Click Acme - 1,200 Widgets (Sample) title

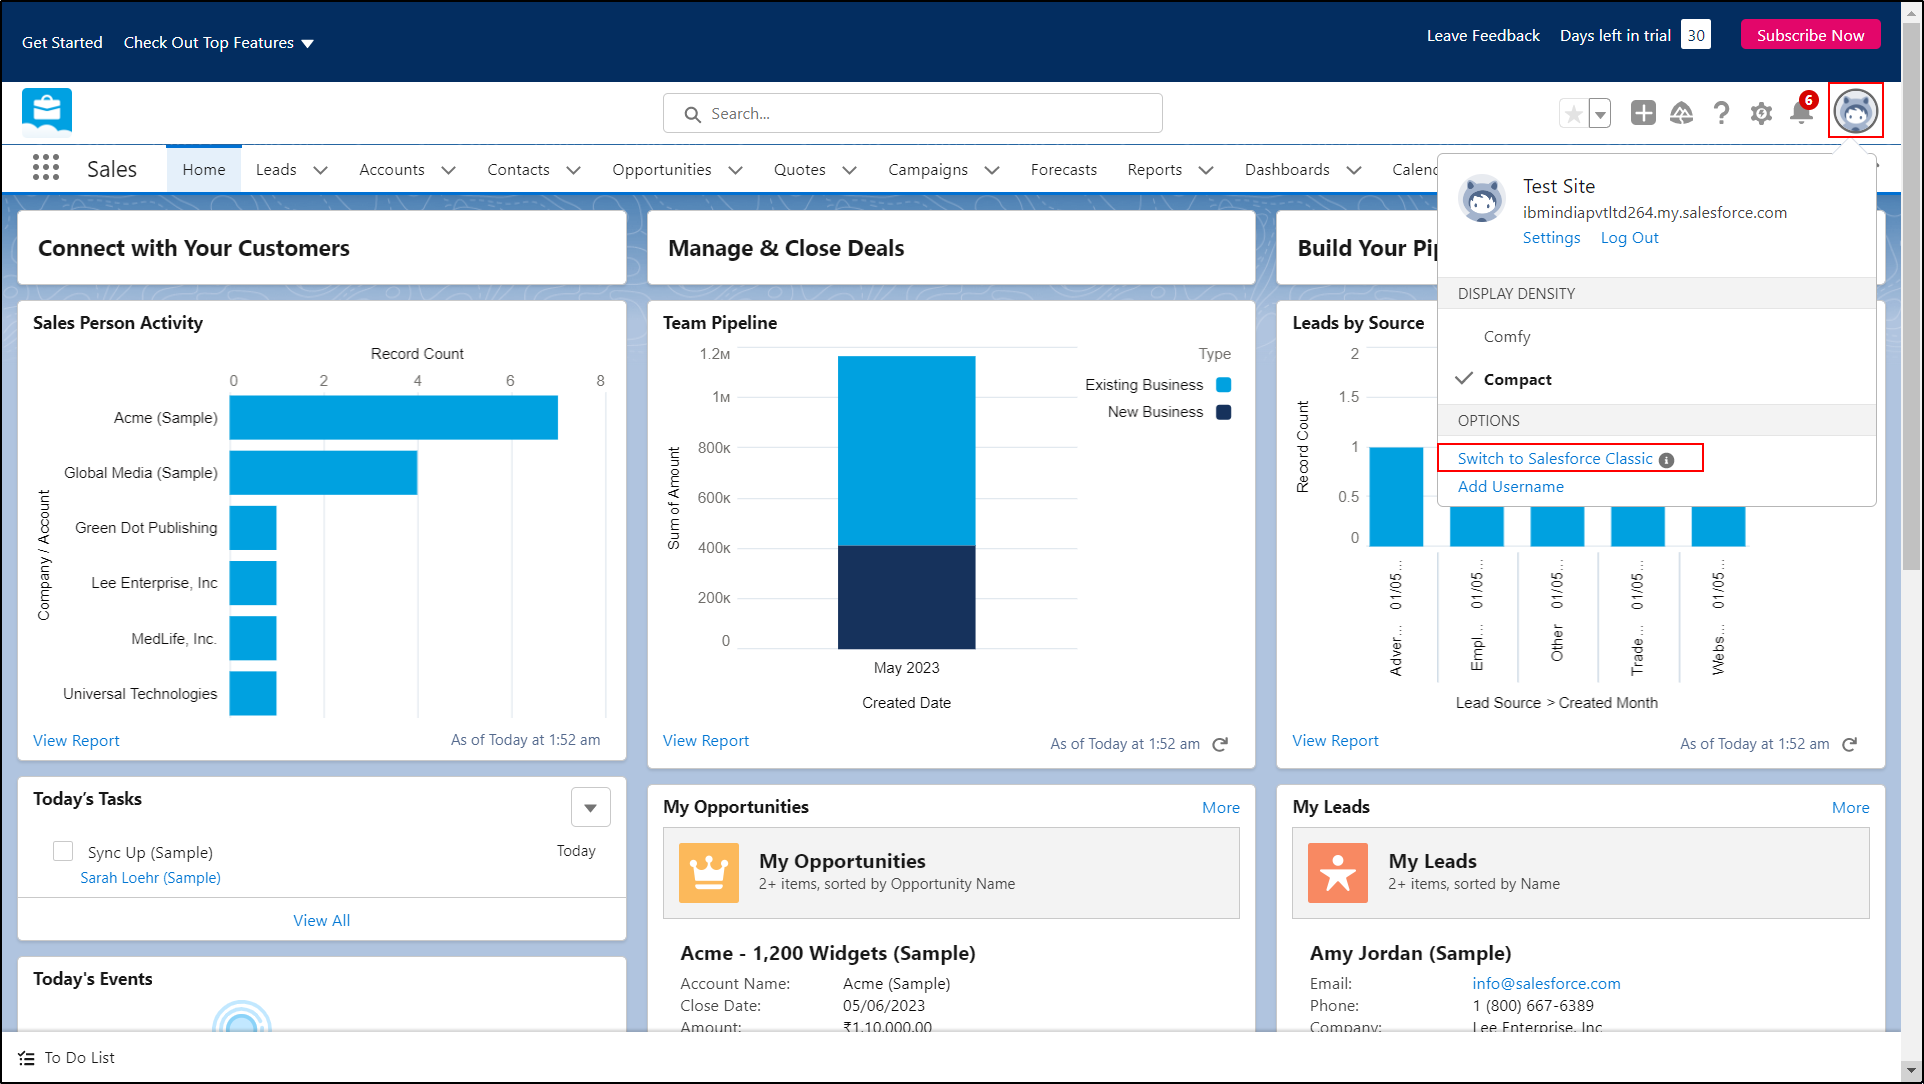click(828, 954)
